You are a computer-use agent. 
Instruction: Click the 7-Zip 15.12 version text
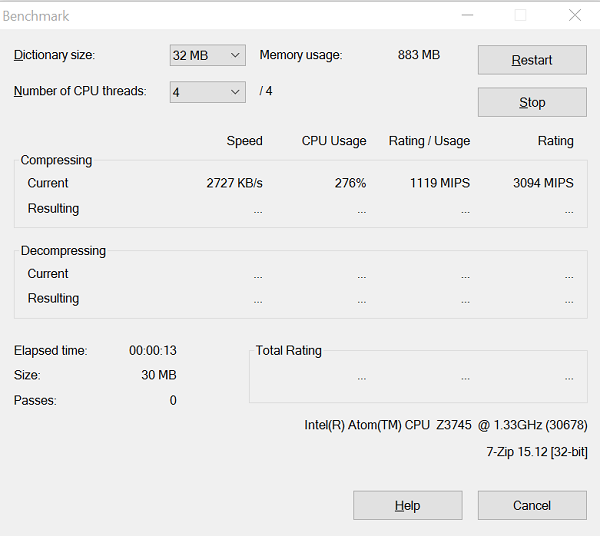pos(536,452)
